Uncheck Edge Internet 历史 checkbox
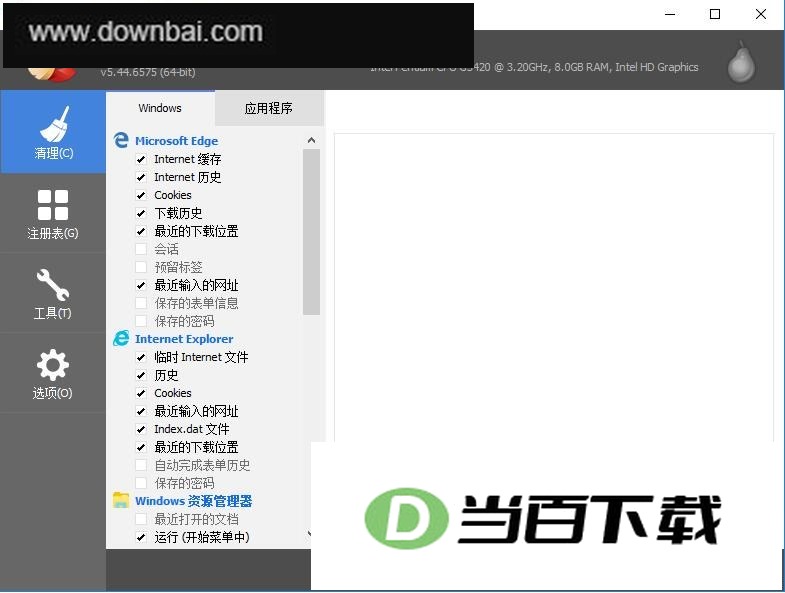785x593 pixels. click(141, 177)
